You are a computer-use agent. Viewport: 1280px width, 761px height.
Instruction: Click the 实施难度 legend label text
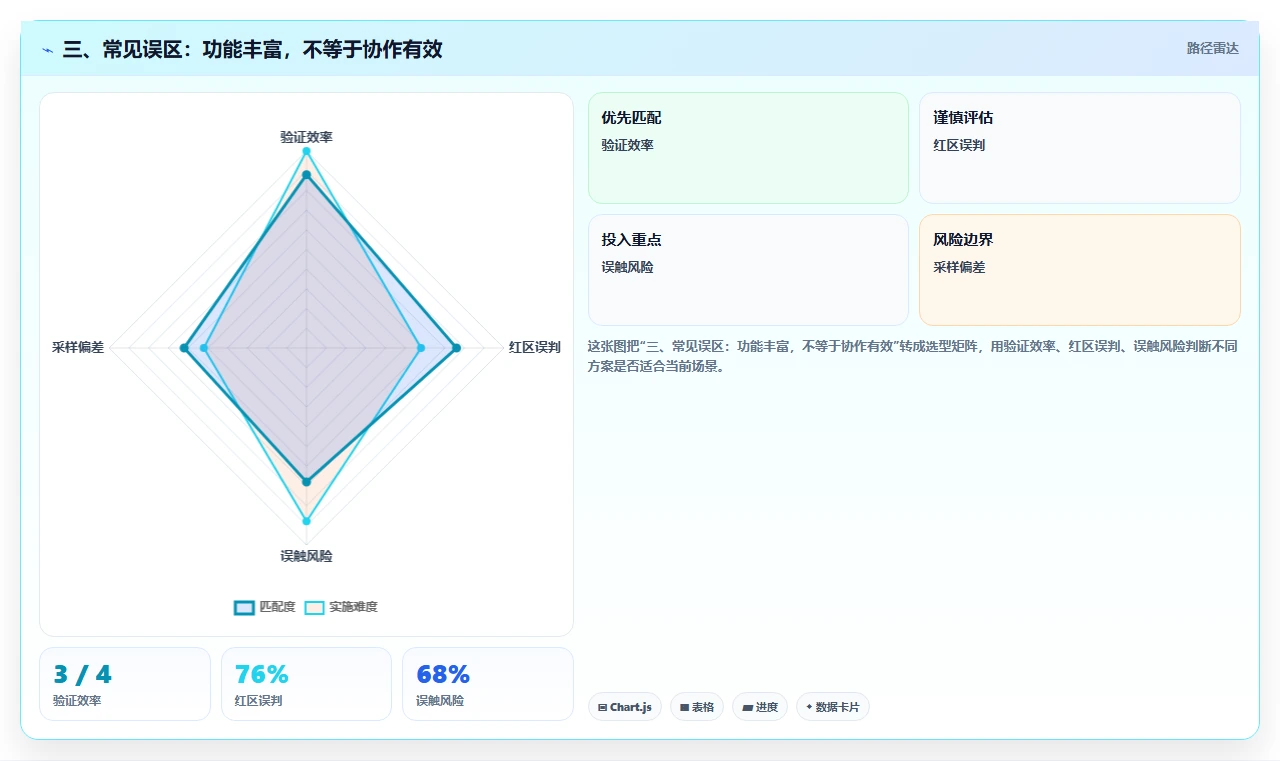353,607
